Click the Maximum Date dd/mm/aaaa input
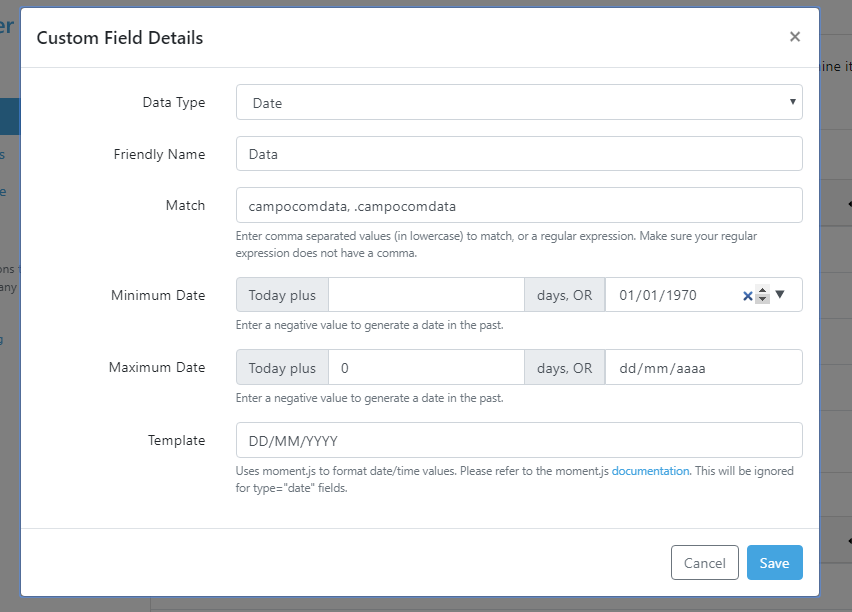 click(704, 368)
